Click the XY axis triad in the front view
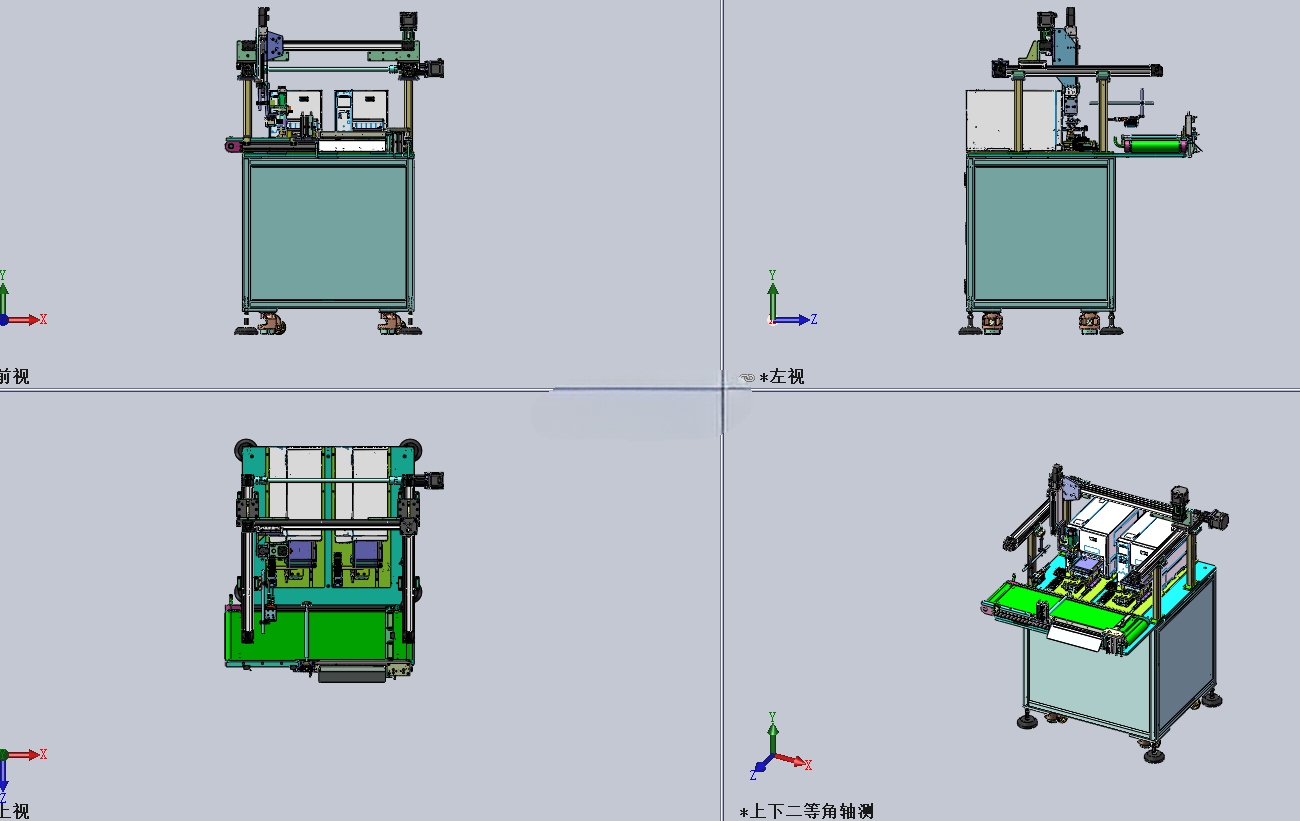Viewport: 1300px width, 821px height. click(x=22, y=298)
